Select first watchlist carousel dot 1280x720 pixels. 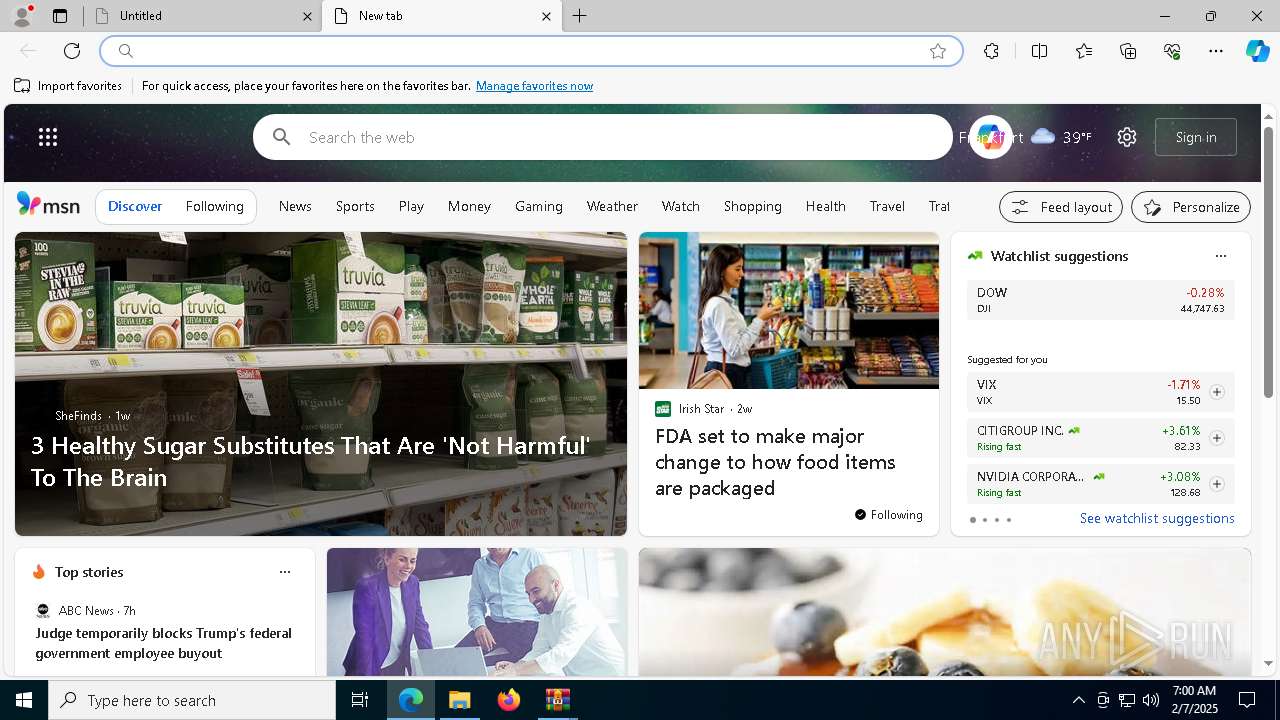[972, 520]
